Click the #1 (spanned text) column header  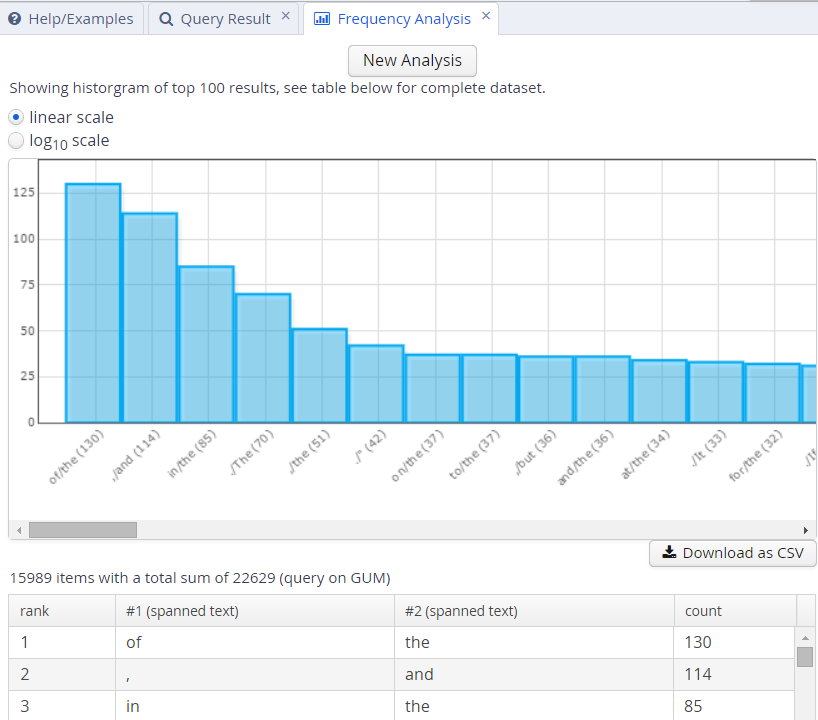tap(182, 611)
